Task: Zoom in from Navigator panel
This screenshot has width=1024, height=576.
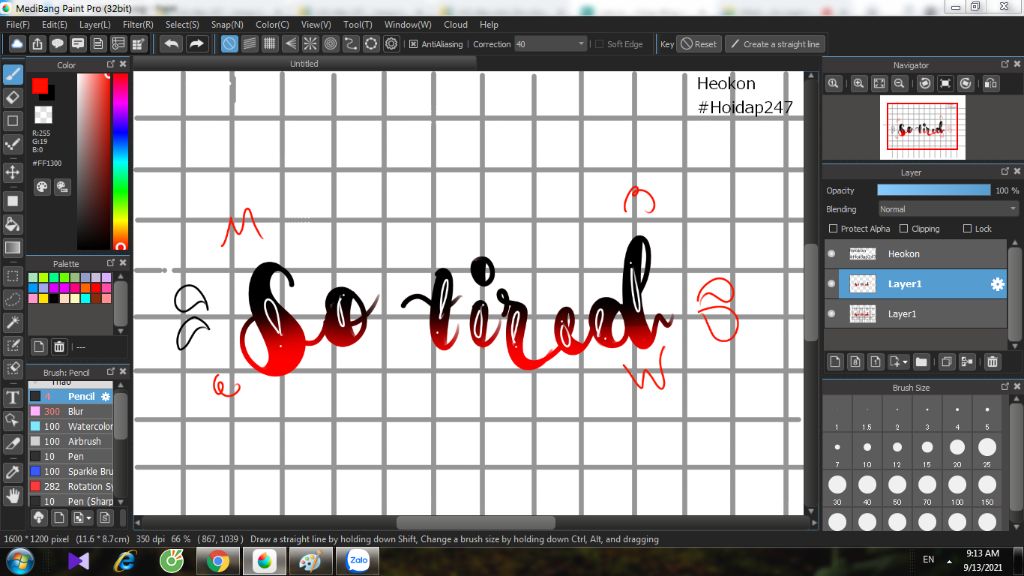Action: pos(859,84)
